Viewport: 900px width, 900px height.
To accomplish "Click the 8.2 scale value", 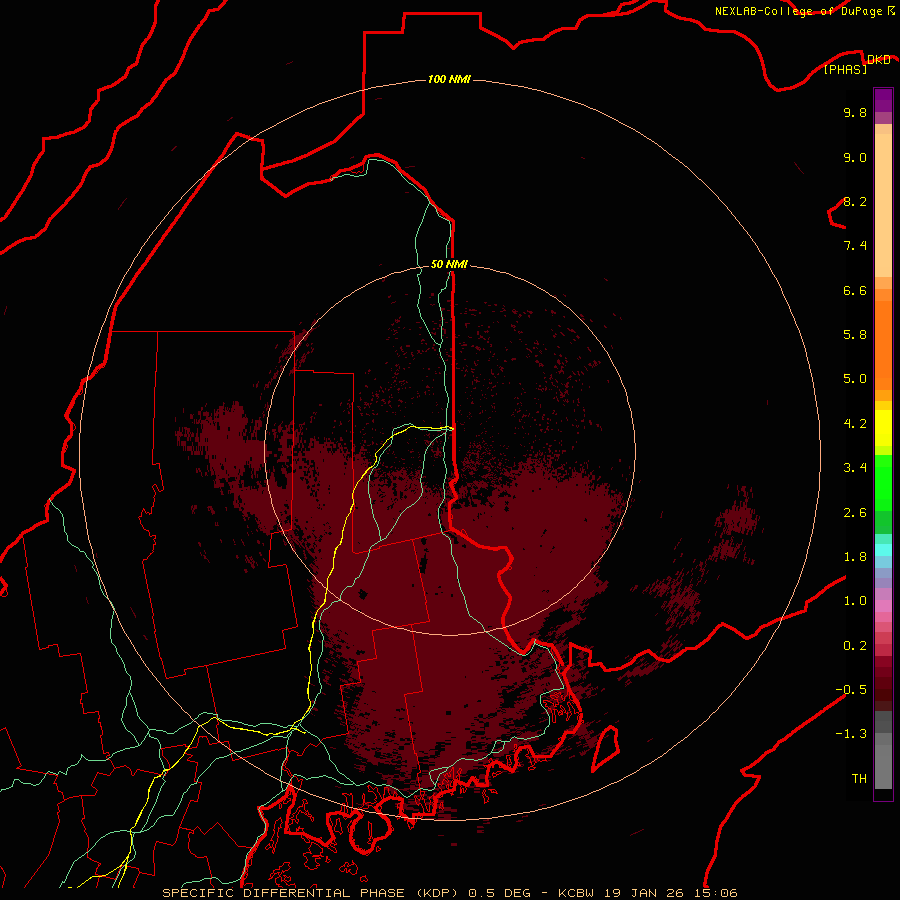I will tap(855, 201).
